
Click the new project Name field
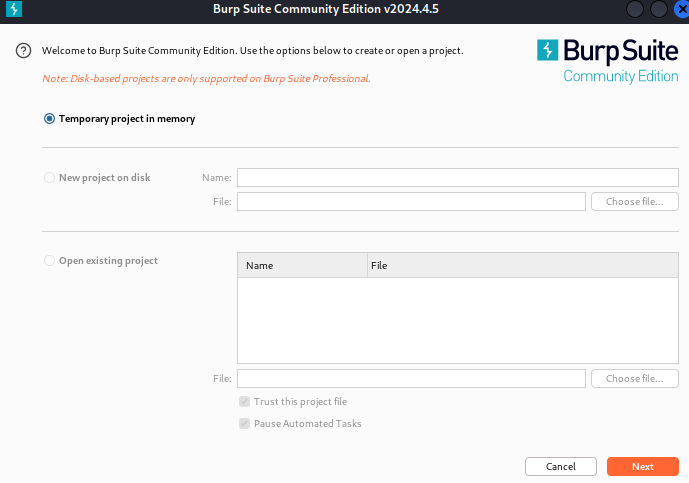click(x=458, y=178)
